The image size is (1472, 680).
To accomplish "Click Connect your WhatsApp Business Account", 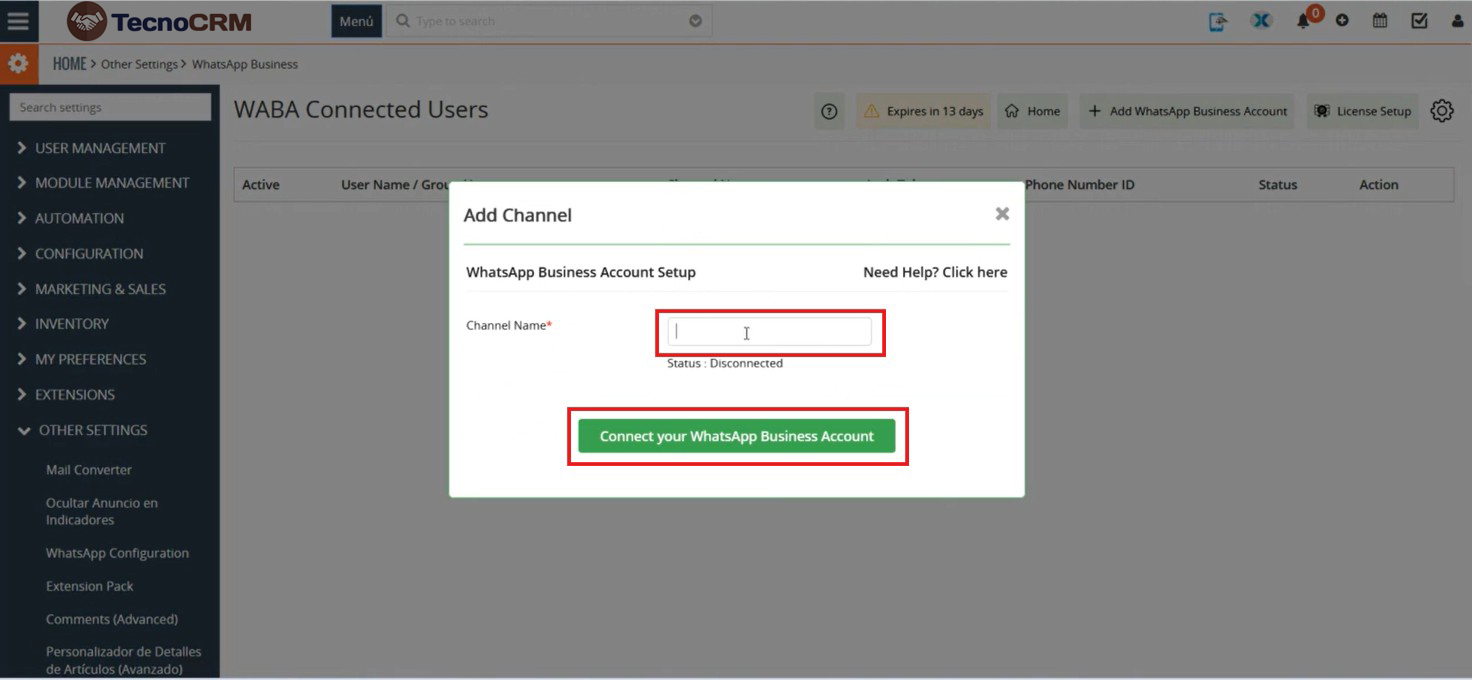I will pyautogui.click(x=736, y=436).
